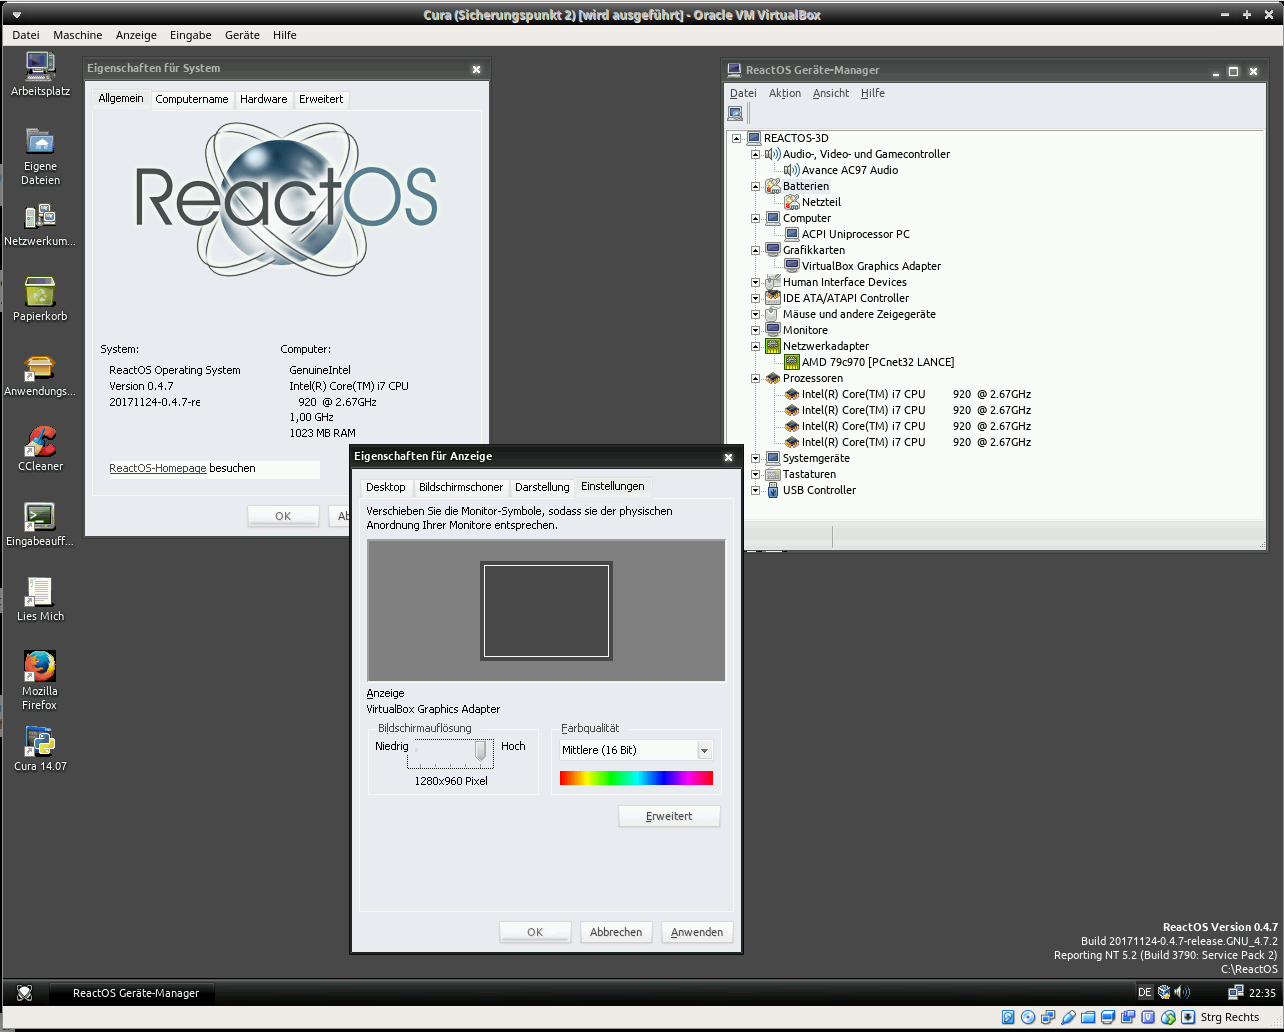This screenshot has height=1032, width=1284.
Task: Expand the USB Controller node
Action: [x=756, y=490]
